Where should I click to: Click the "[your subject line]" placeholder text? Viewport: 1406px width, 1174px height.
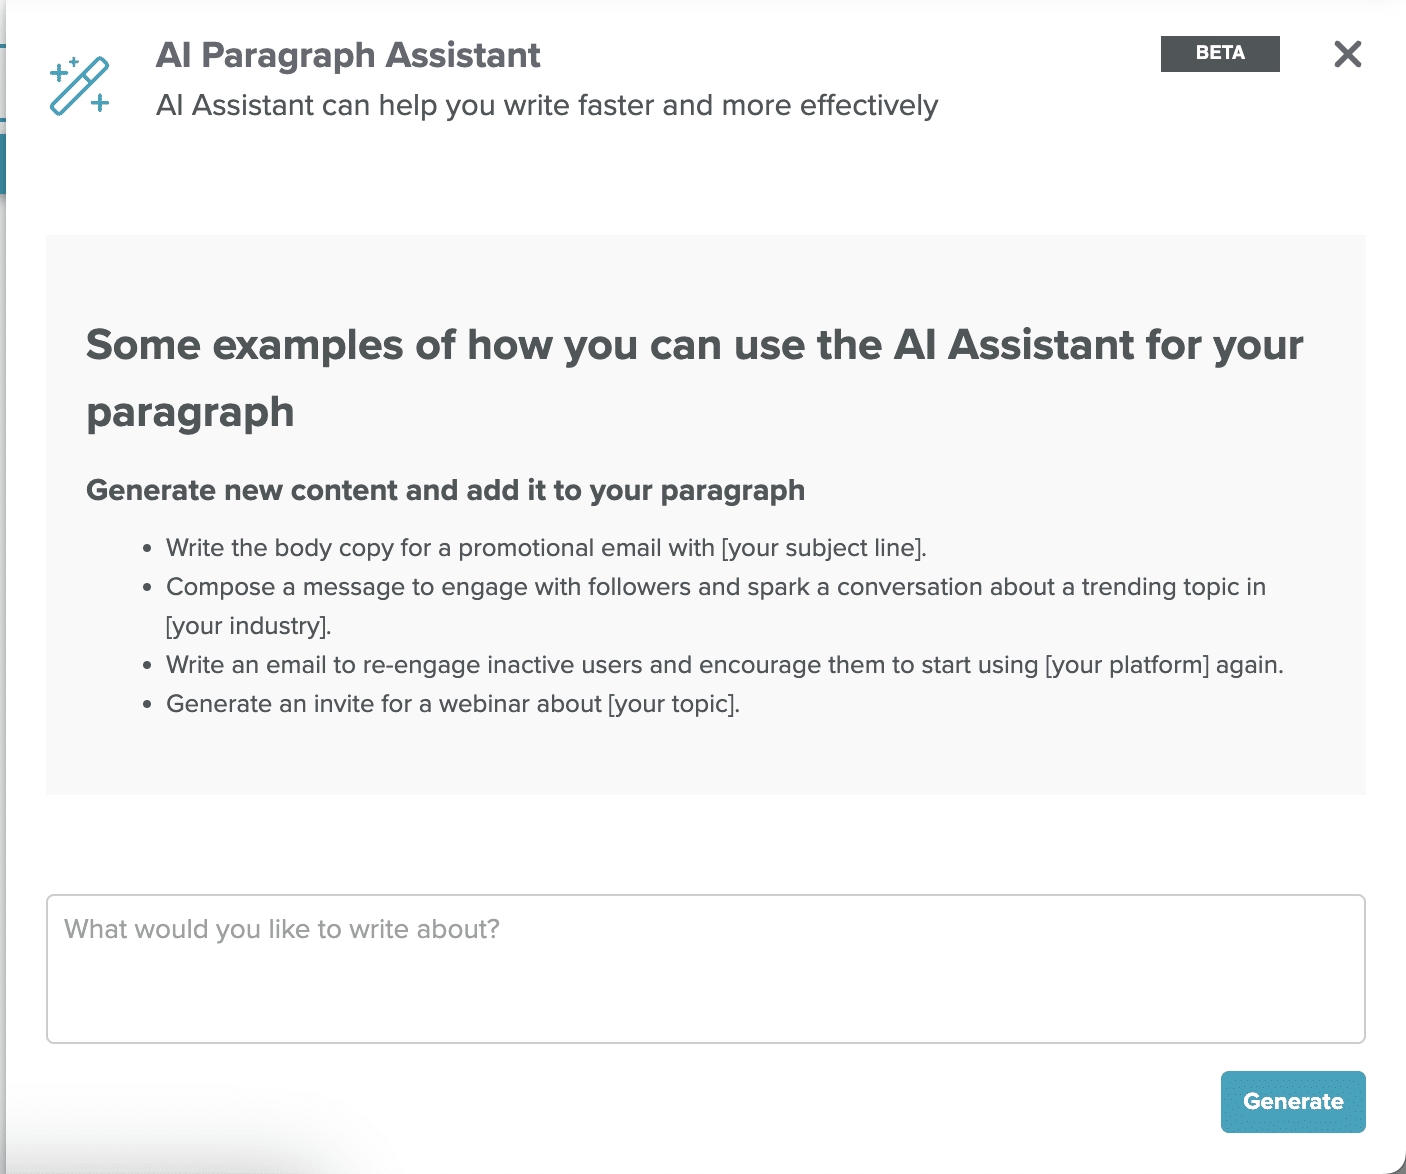click(x=823, y=548)
